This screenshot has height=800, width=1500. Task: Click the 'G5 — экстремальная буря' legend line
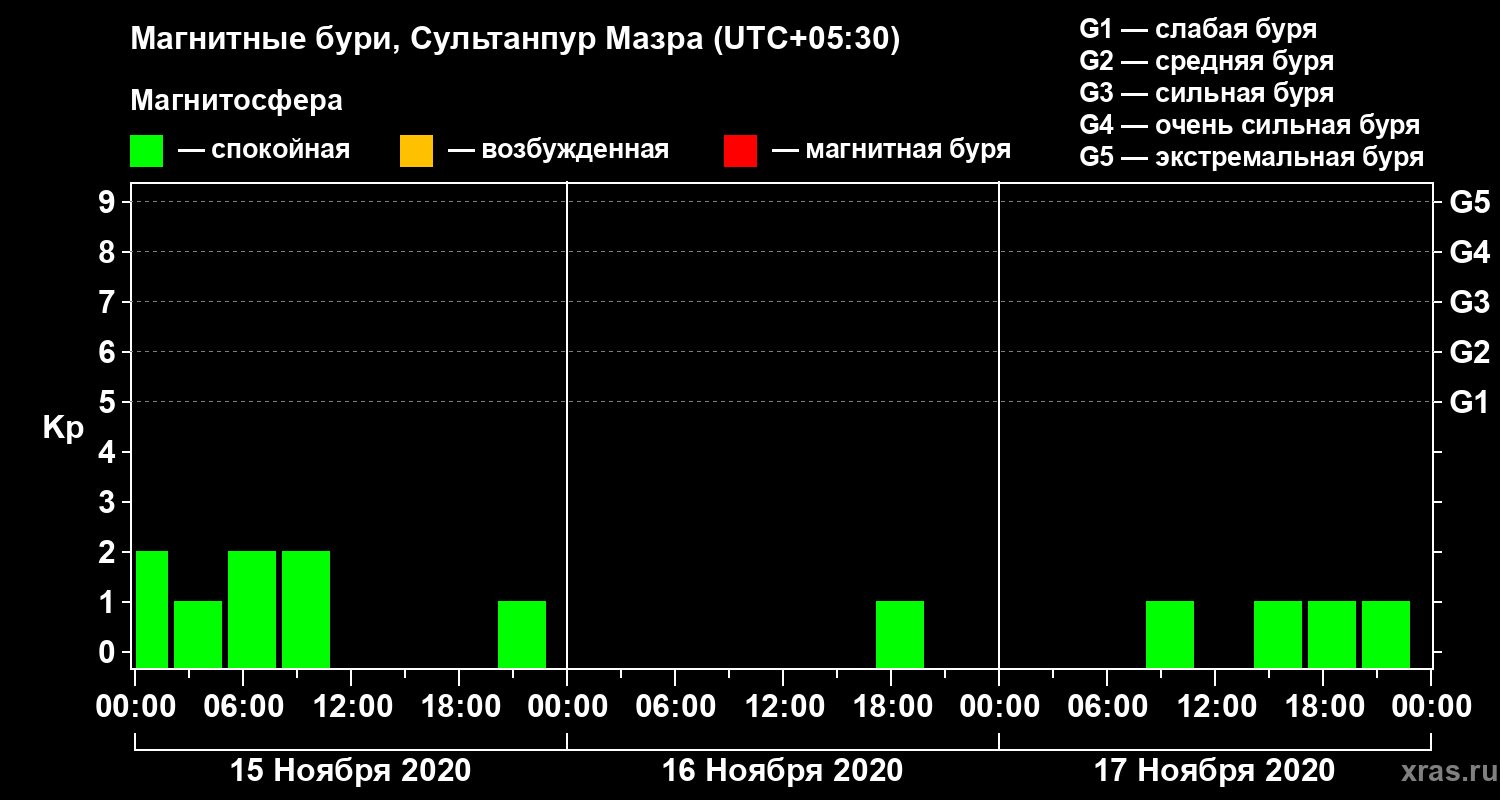1252,157
